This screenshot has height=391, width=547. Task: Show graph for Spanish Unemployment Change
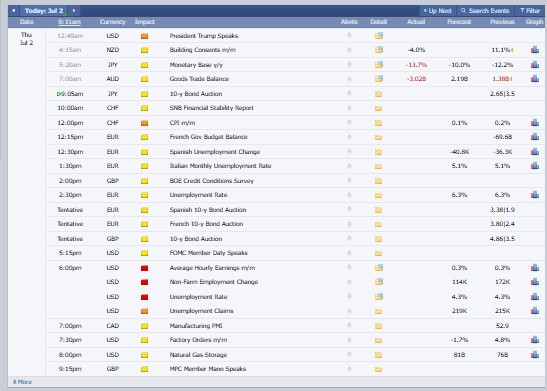click(535, 152)
